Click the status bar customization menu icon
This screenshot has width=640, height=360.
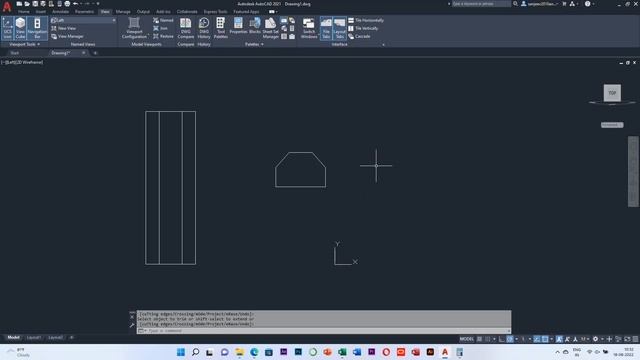point(635,339)
